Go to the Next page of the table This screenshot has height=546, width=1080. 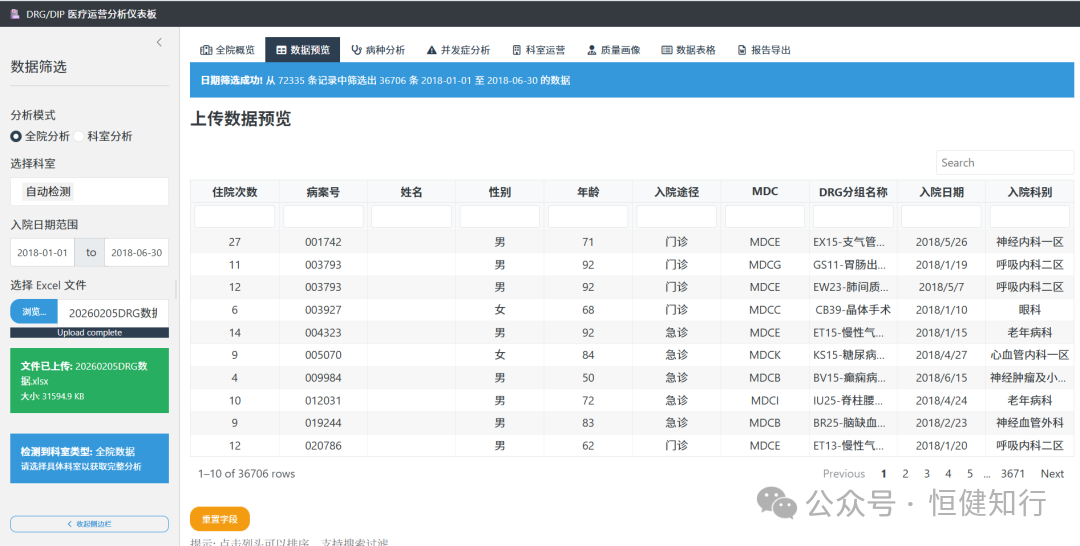coord(1052,474)
